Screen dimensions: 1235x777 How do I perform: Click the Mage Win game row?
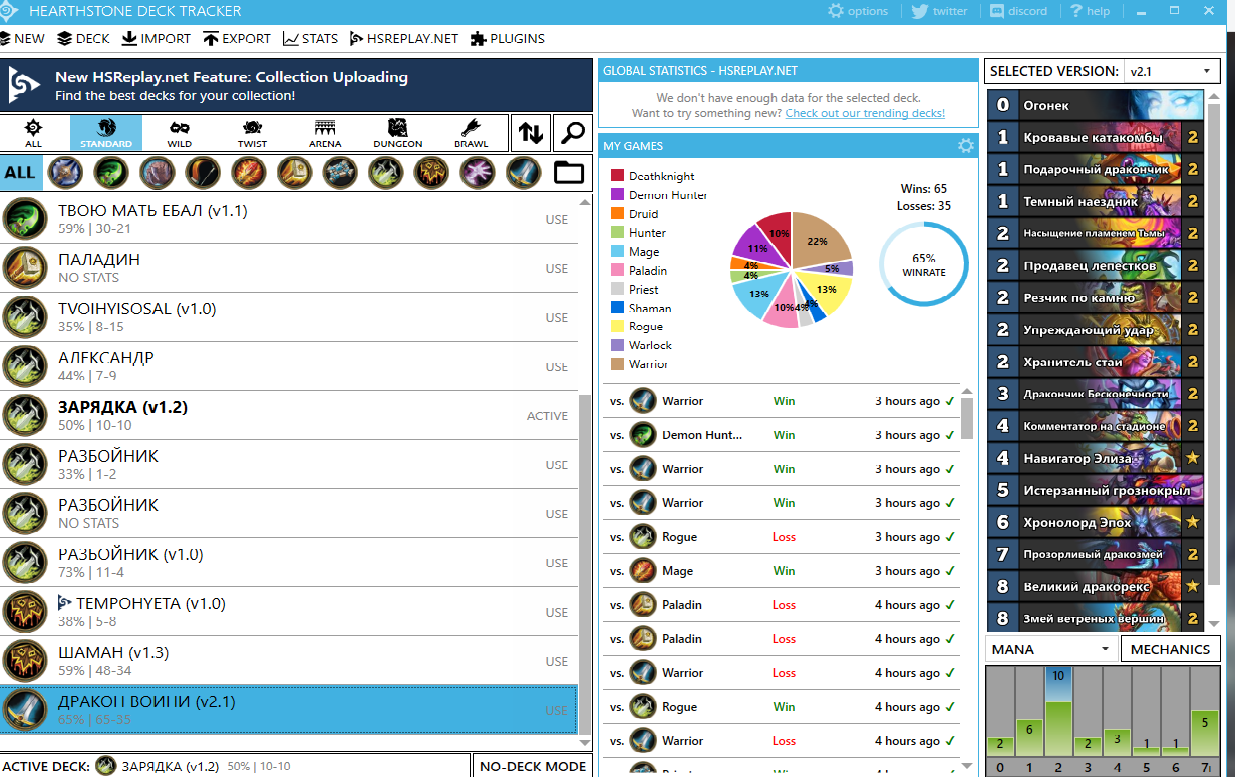pyautogui.click(x=782, y=571)
